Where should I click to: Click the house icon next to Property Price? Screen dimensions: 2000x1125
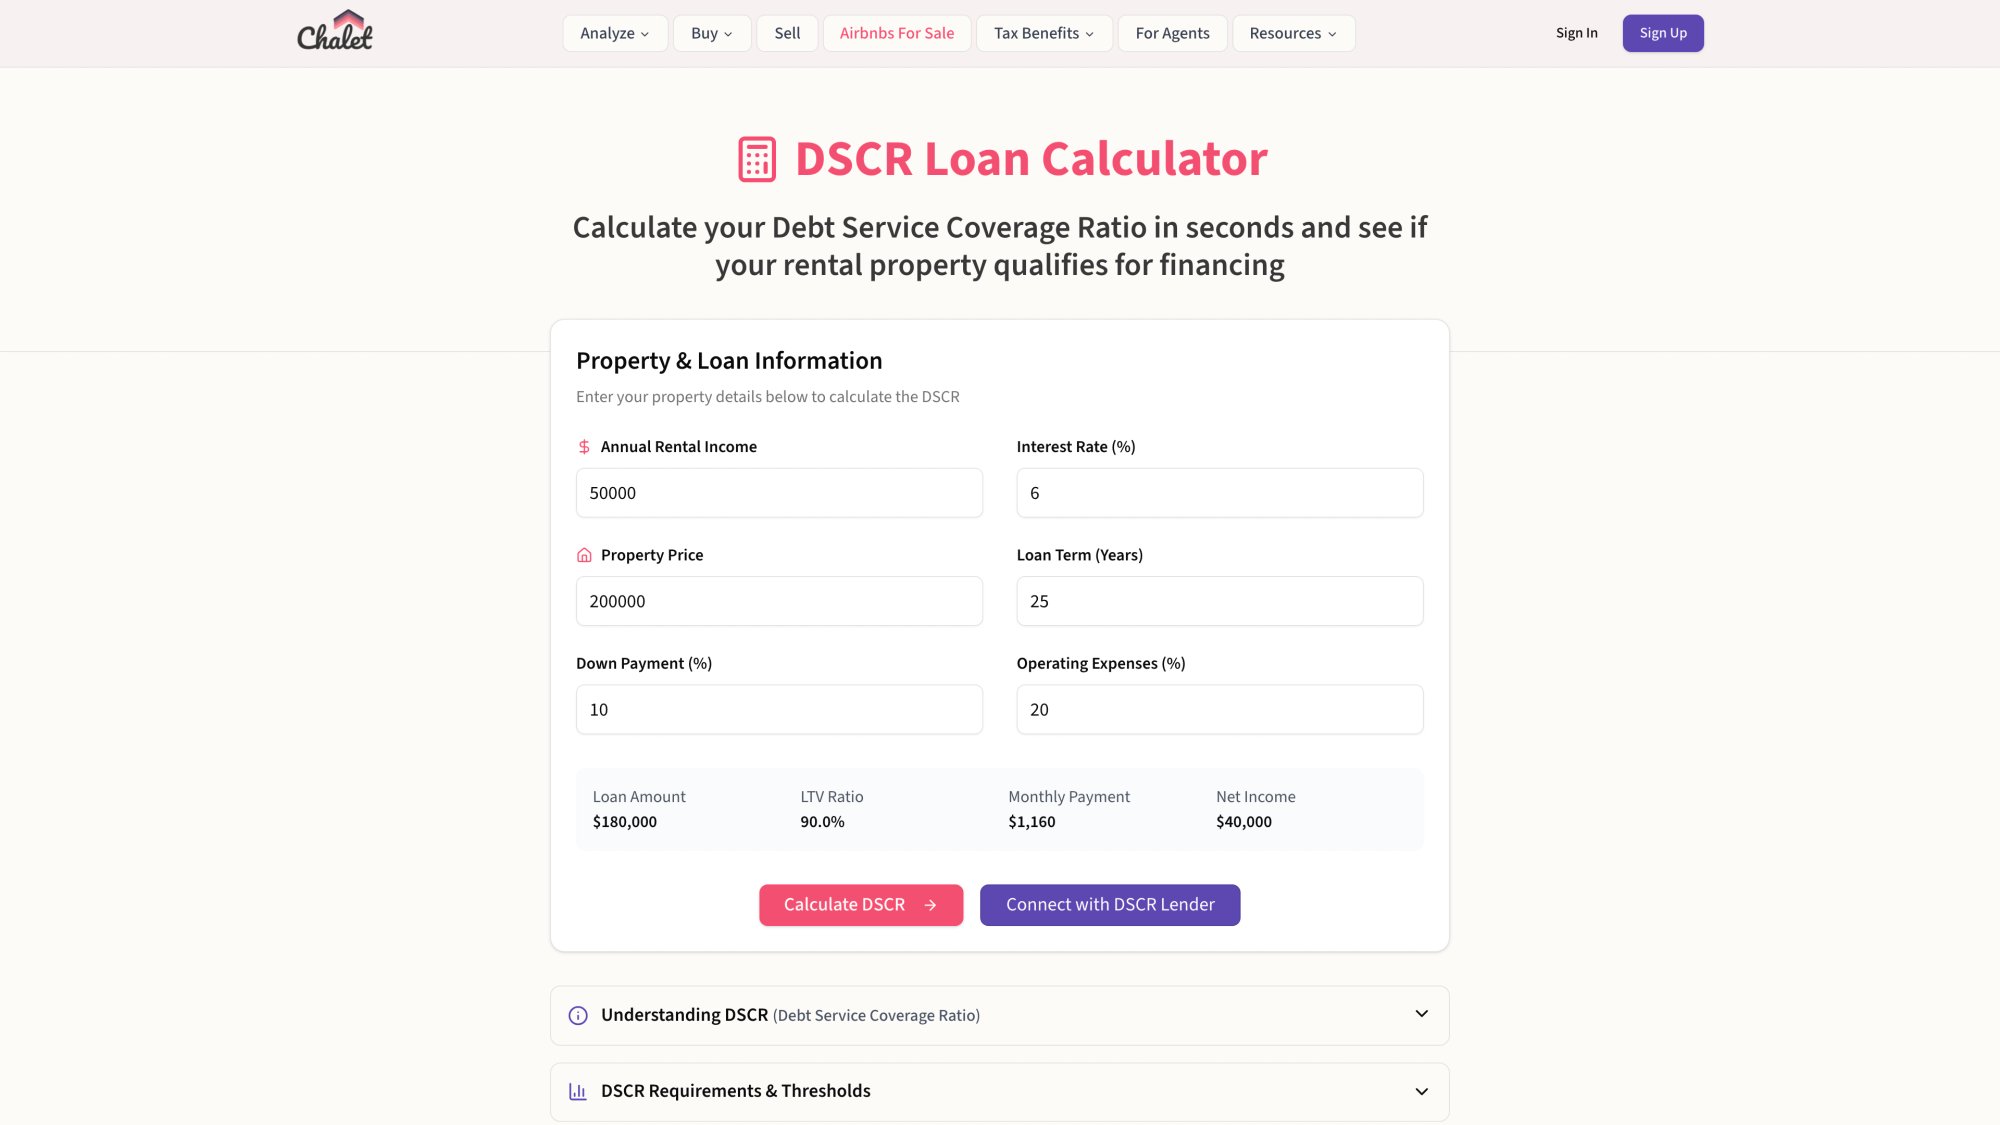(583, 555)
